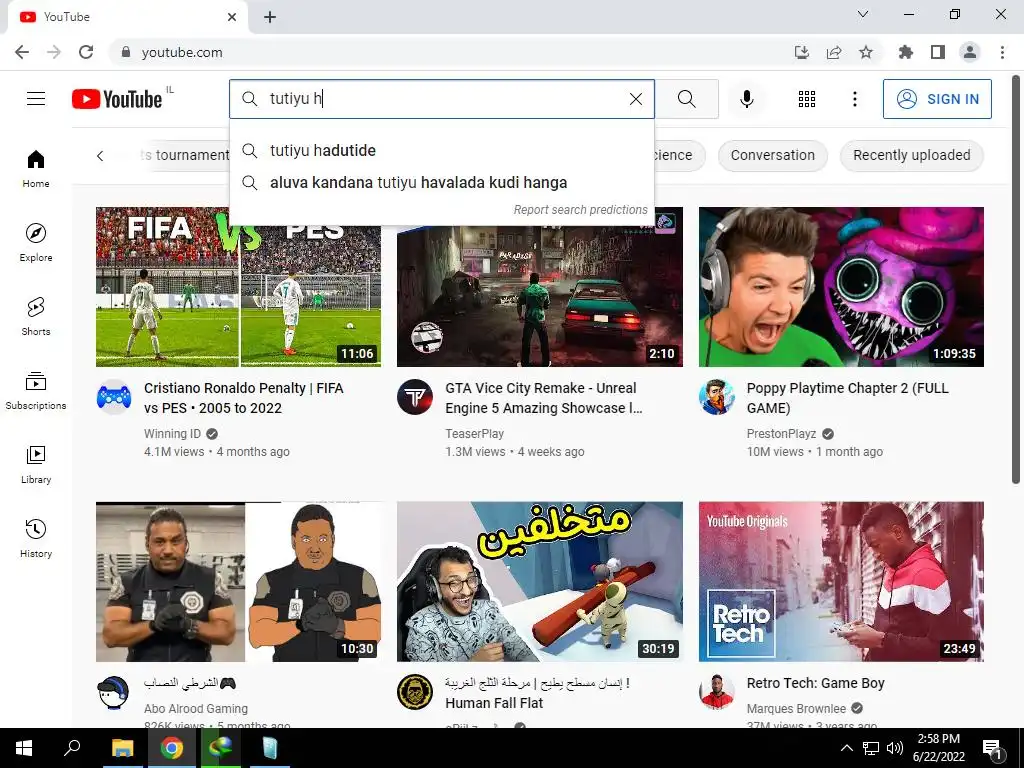Open the Poppy Playtime Chapter 2 thumbnail
This screenshot has width=1024, height=768.
click(841, 287)
